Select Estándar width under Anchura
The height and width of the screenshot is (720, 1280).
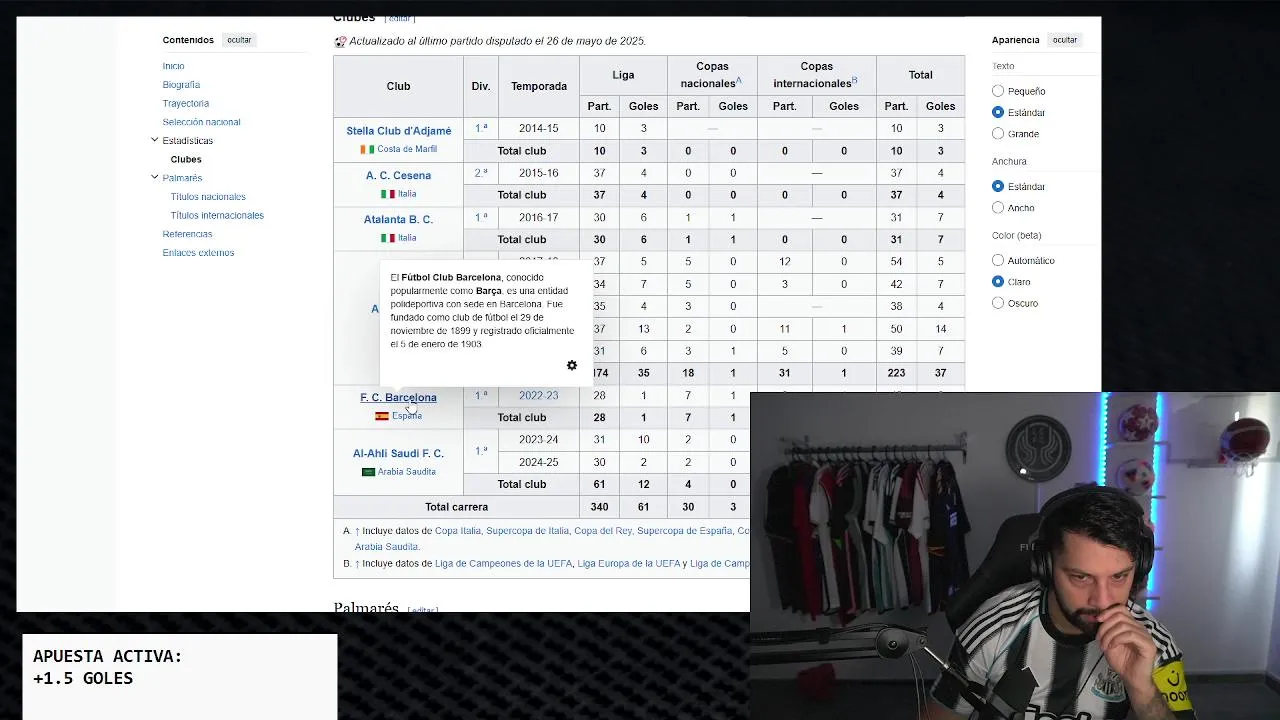point(998,186)
